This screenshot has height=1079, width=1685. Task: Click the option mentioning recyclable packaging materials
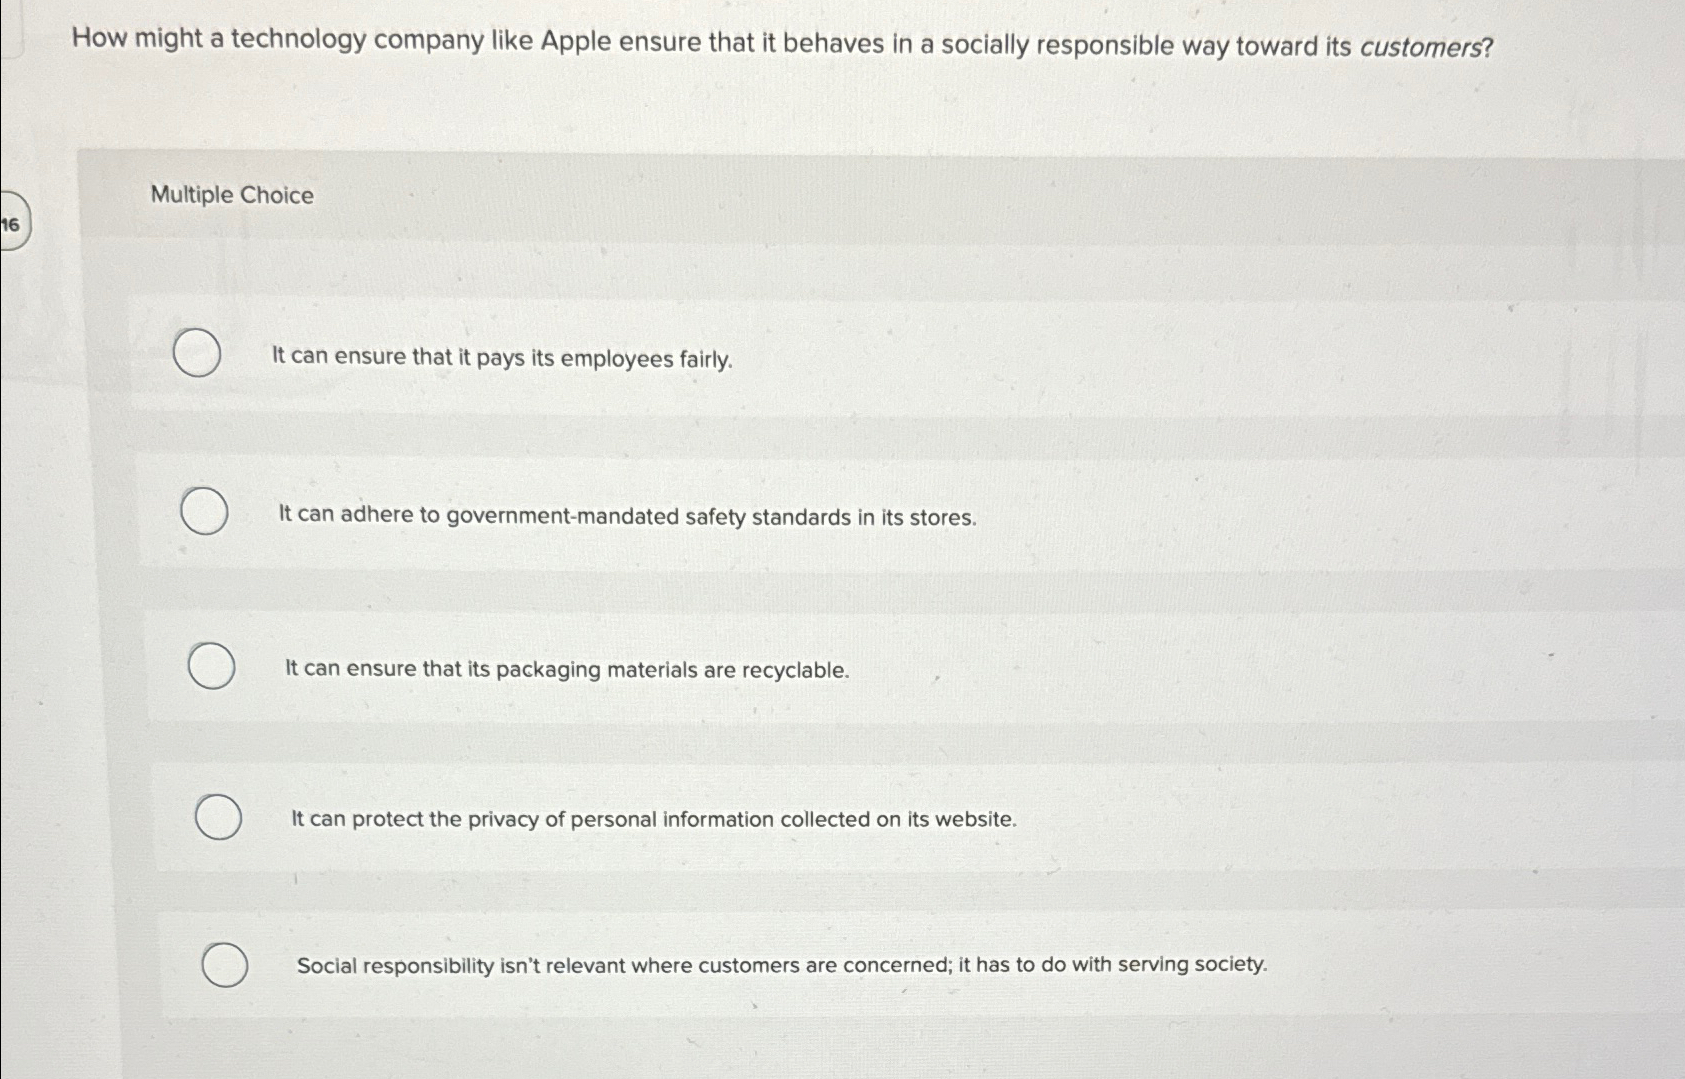pyautogui.click(x=566, y=670)
